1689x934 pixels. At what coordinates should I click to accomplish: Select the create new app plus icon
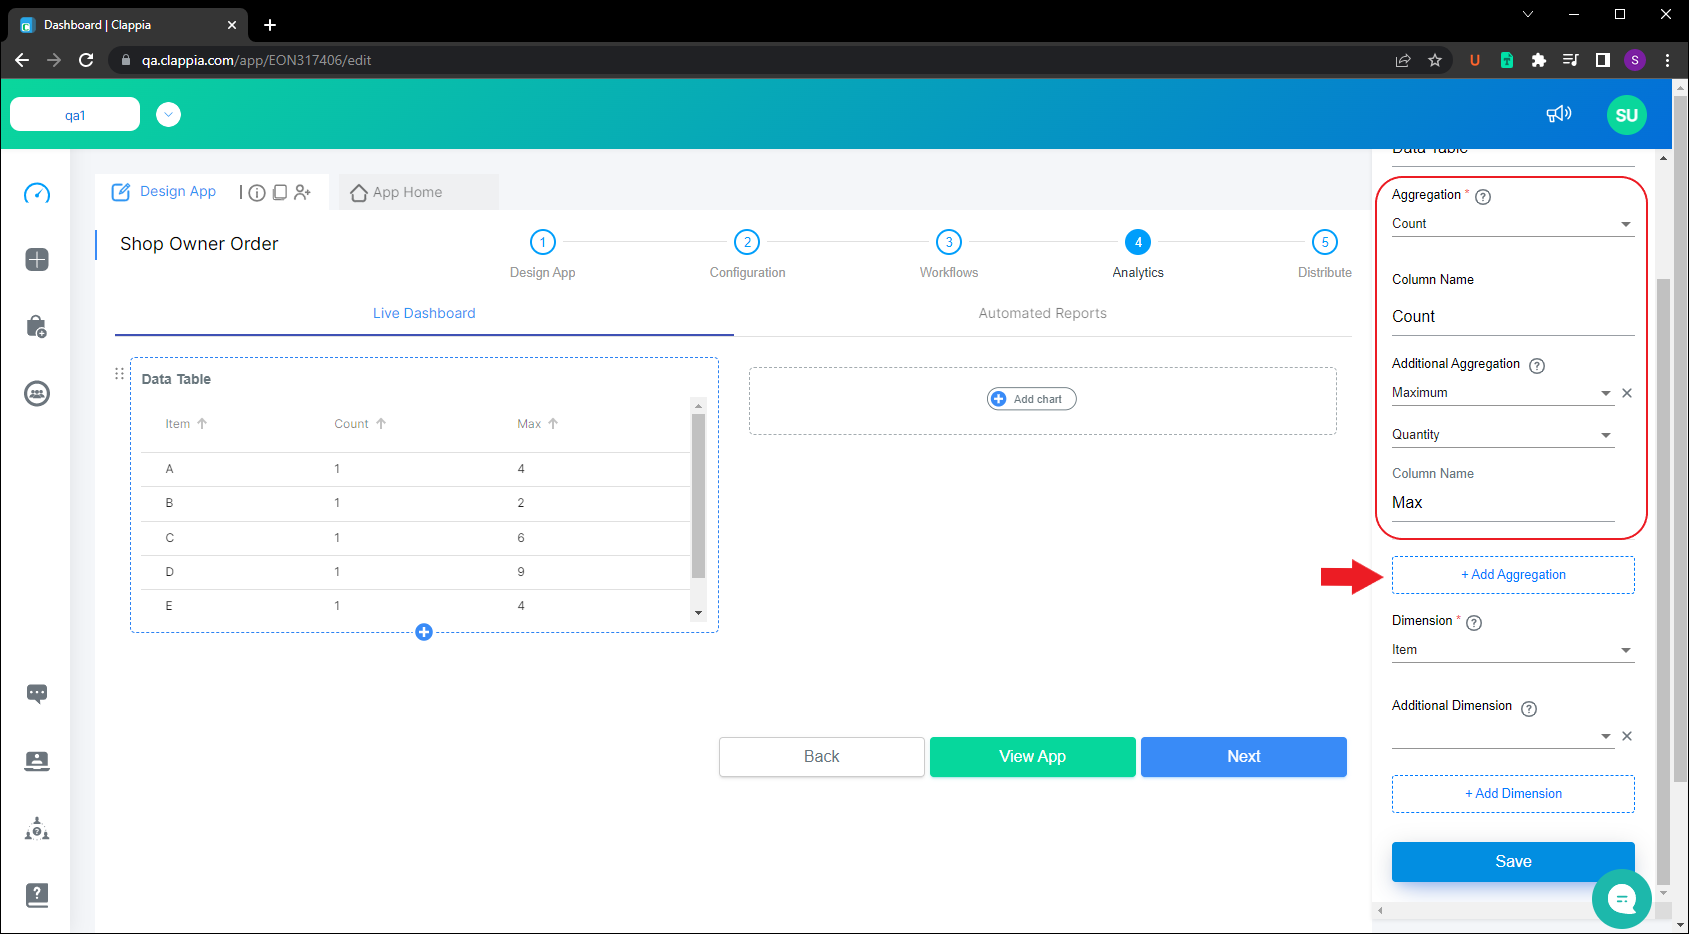pyautogui.click(x=37, y=259)
